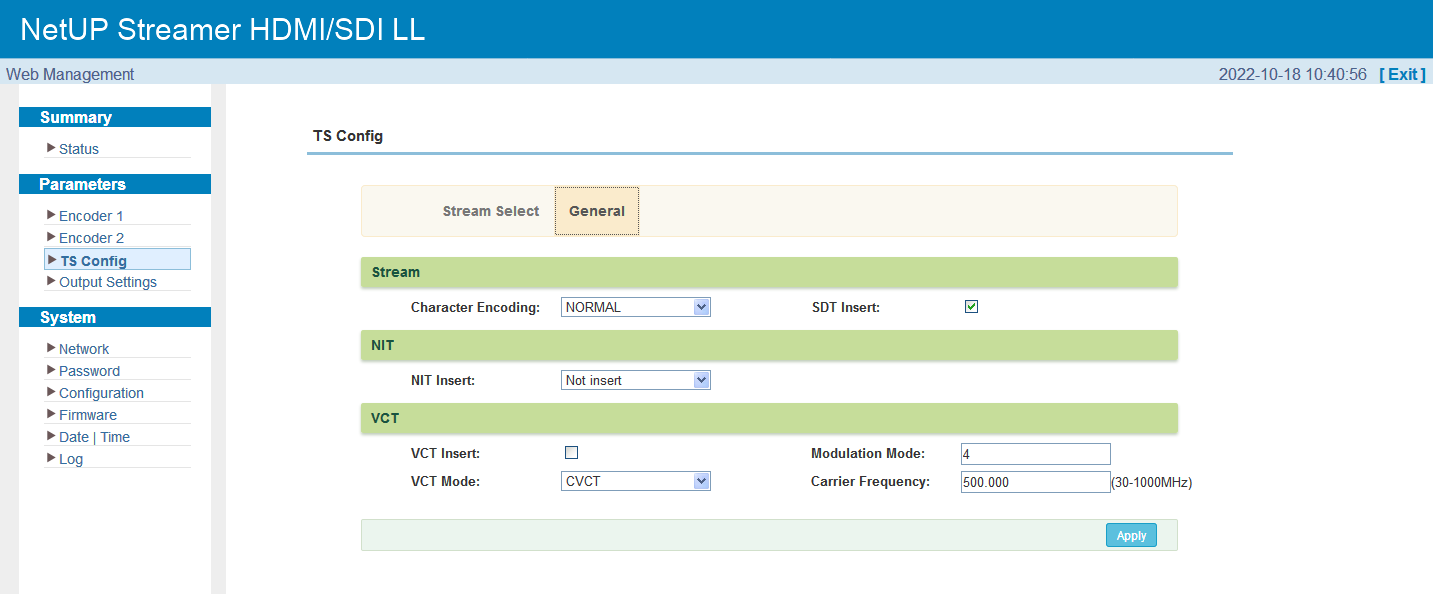
Task: Click the (30-1000MHz) range hint
Action: tap(1152, 482)
